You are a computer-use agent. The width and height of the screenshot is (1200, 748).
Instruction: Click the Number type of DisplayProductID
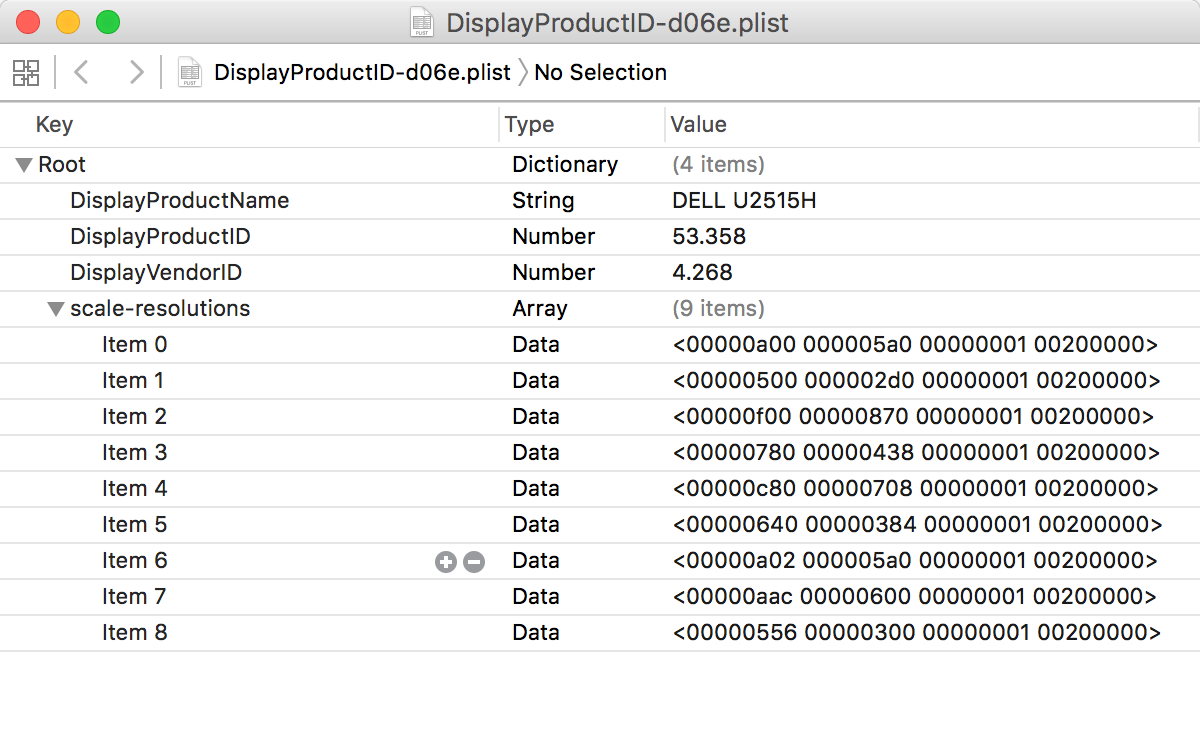pos(554,237)
